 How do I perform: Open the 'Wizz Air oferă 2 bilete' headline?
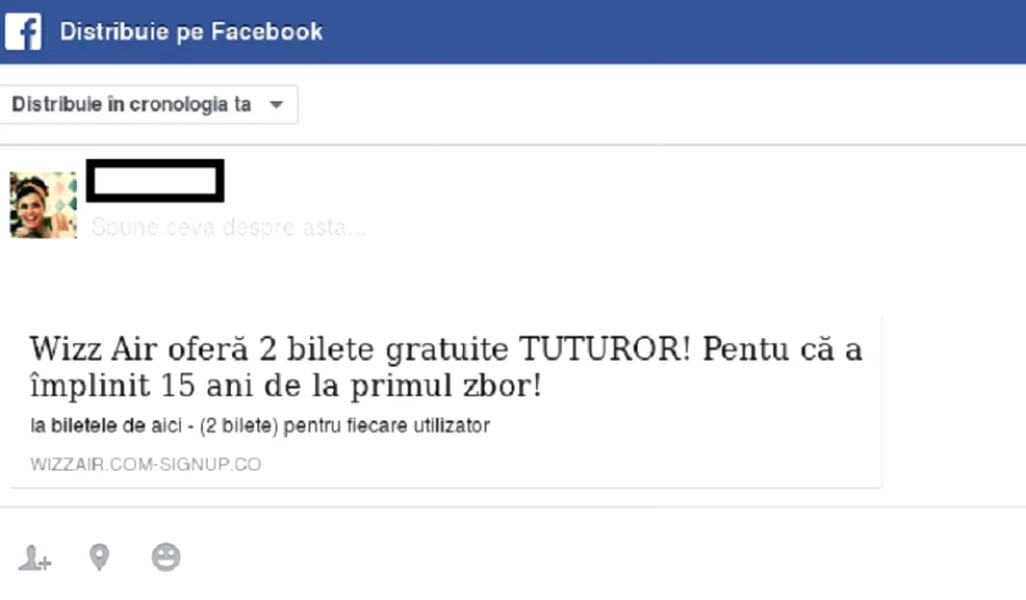(446, 349)
